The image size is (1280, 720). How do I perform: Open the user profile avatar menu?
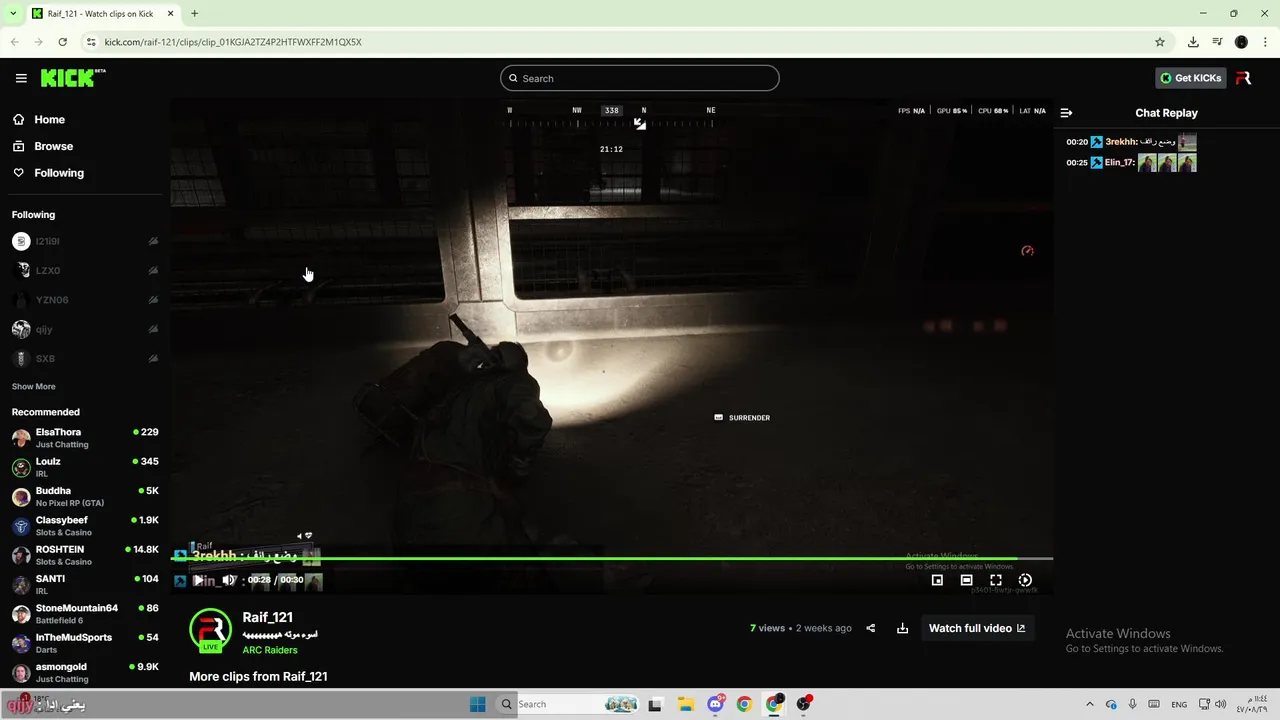[1243, 78]
